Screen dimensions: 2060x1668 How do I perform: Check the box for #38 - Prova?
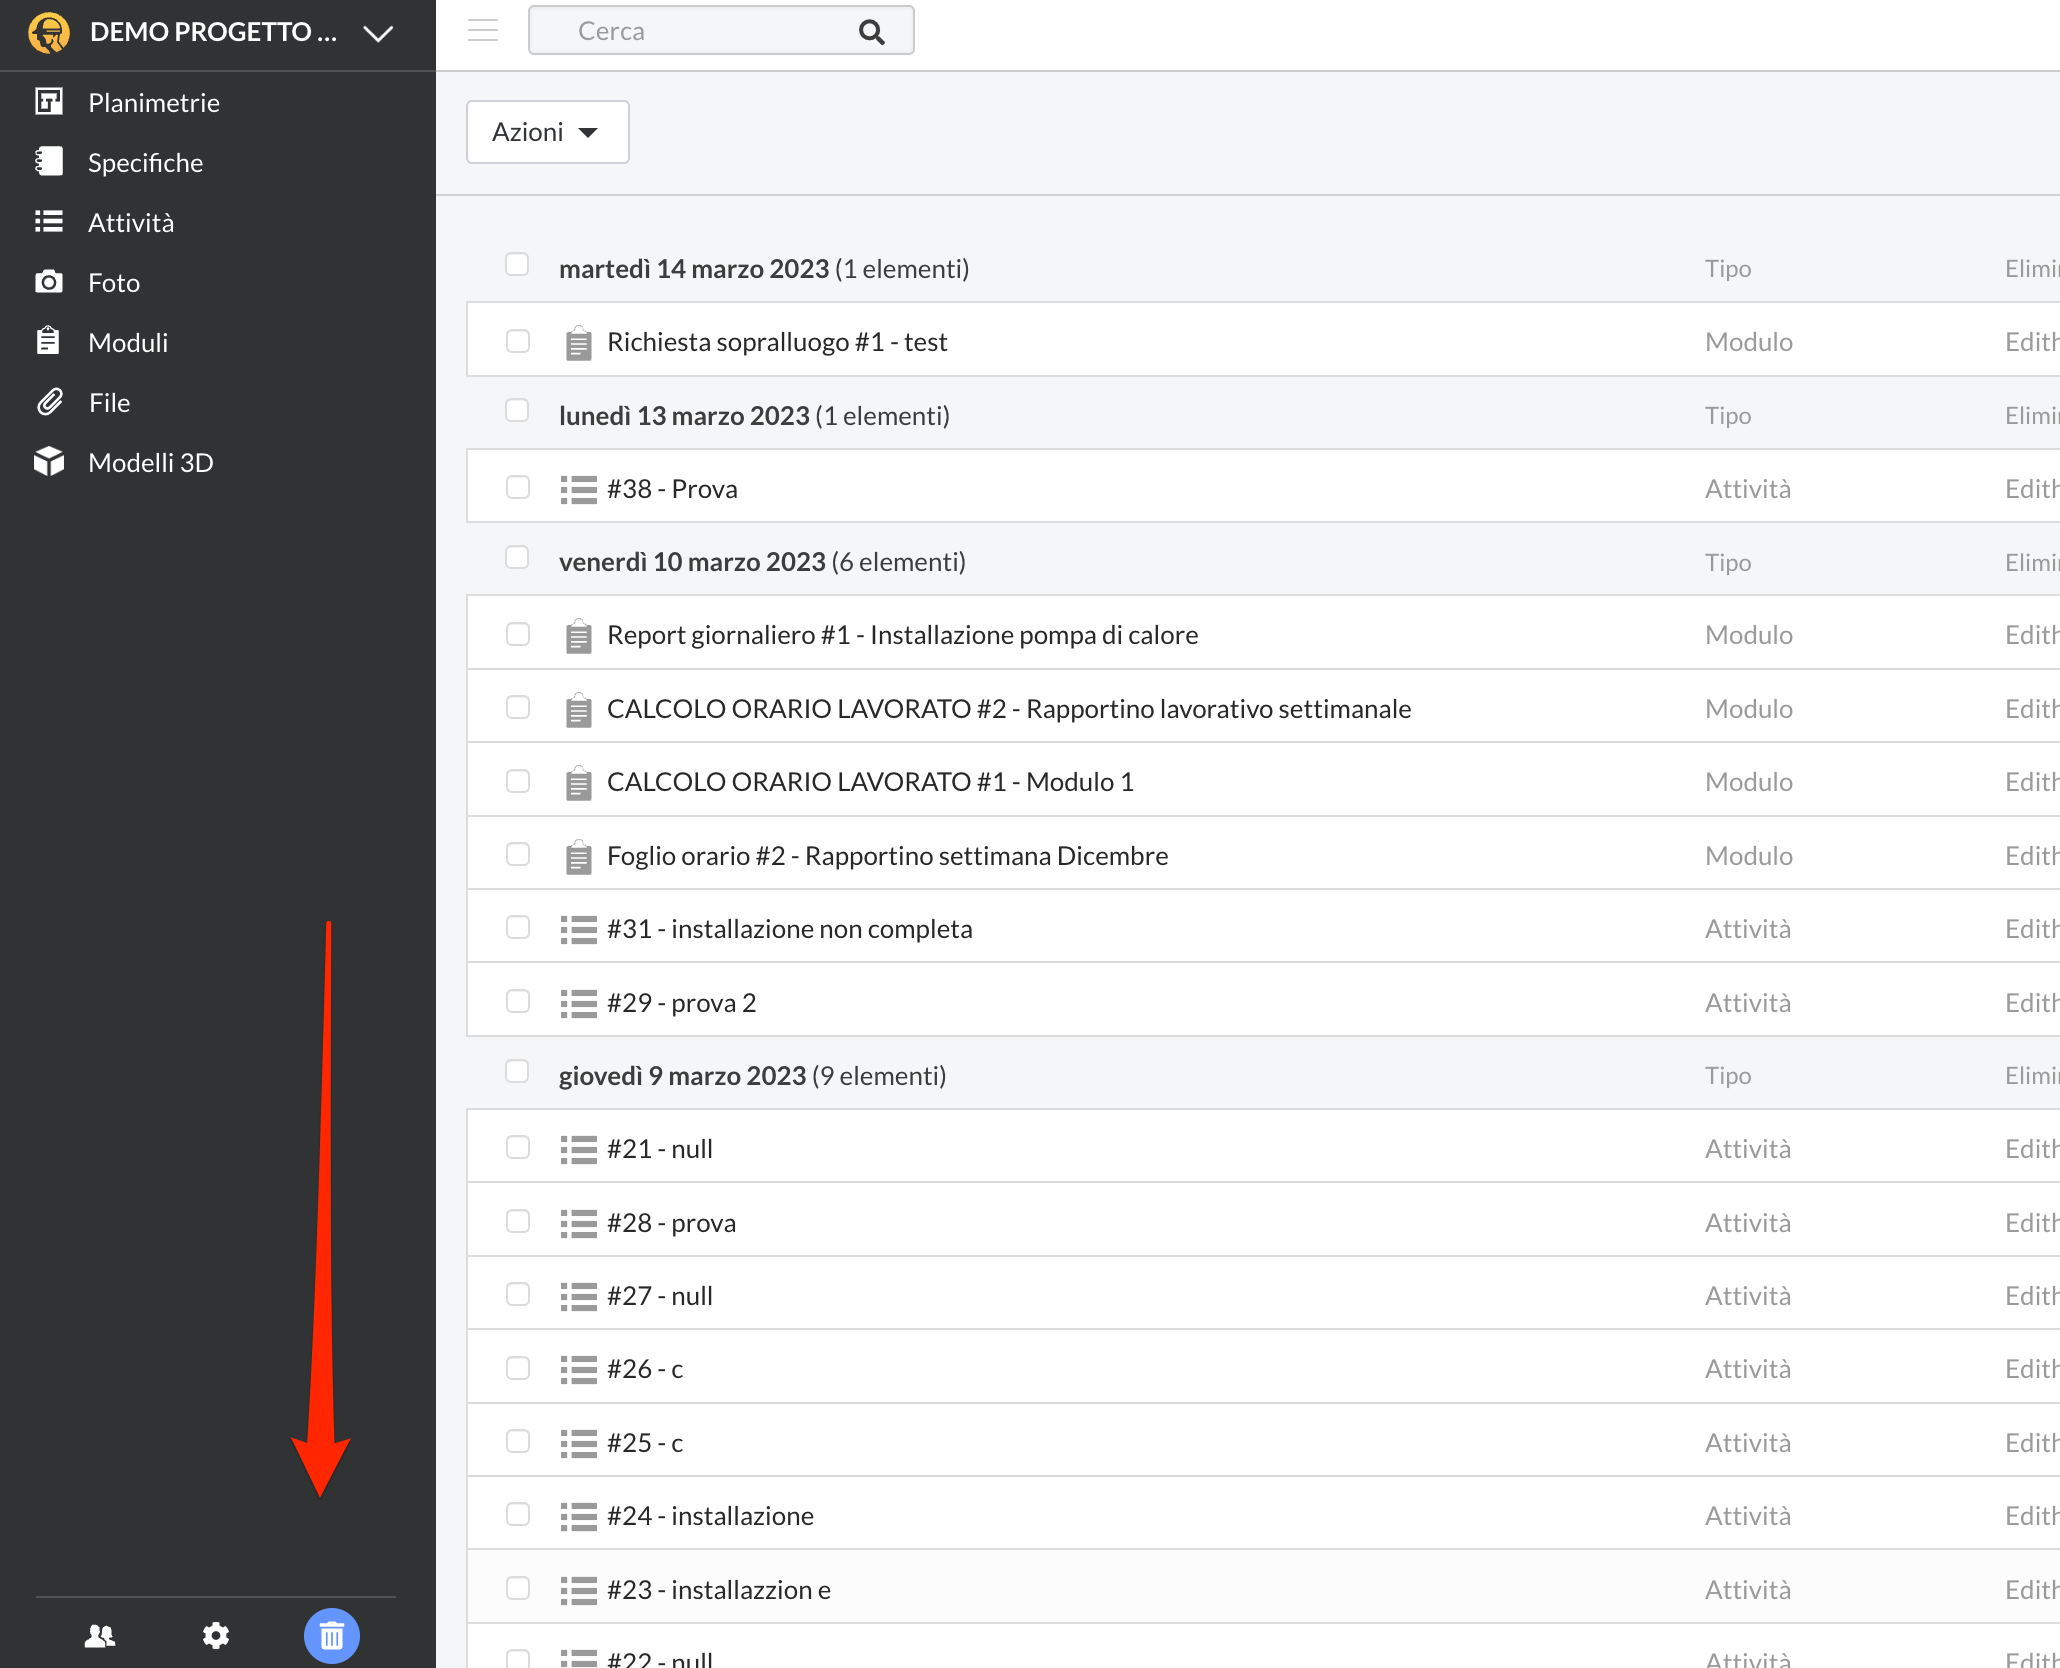518,488
